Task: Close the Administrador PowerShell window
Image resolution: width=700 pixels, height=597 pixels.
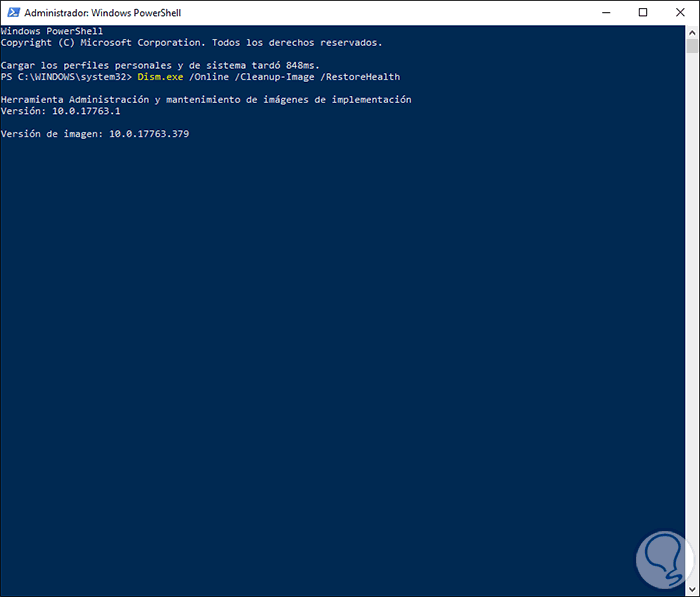Action: tap(680, 13)
